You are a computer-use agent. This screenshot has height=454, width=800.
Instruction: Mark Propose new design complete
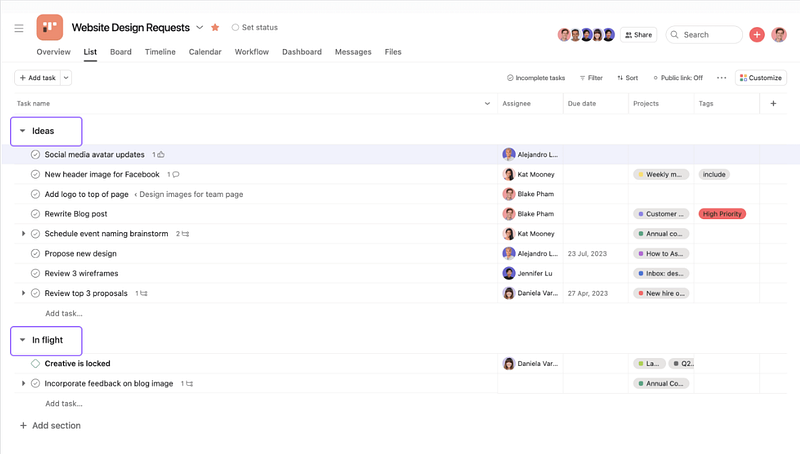[35, 254]
